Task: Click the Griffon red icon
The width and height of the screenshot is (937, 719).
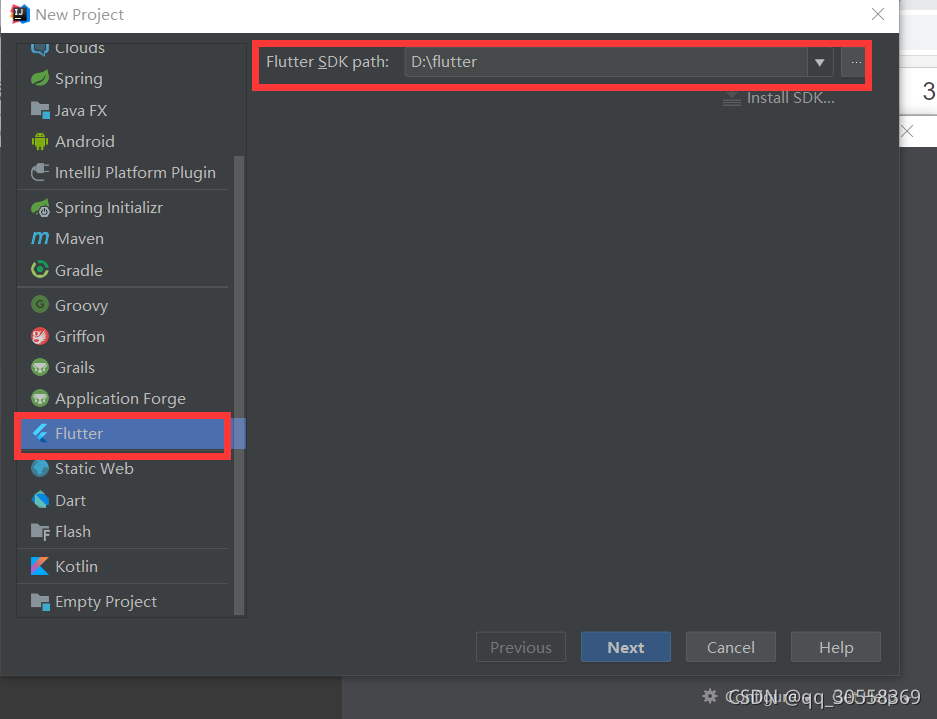Action: click(x=40, y=336)
